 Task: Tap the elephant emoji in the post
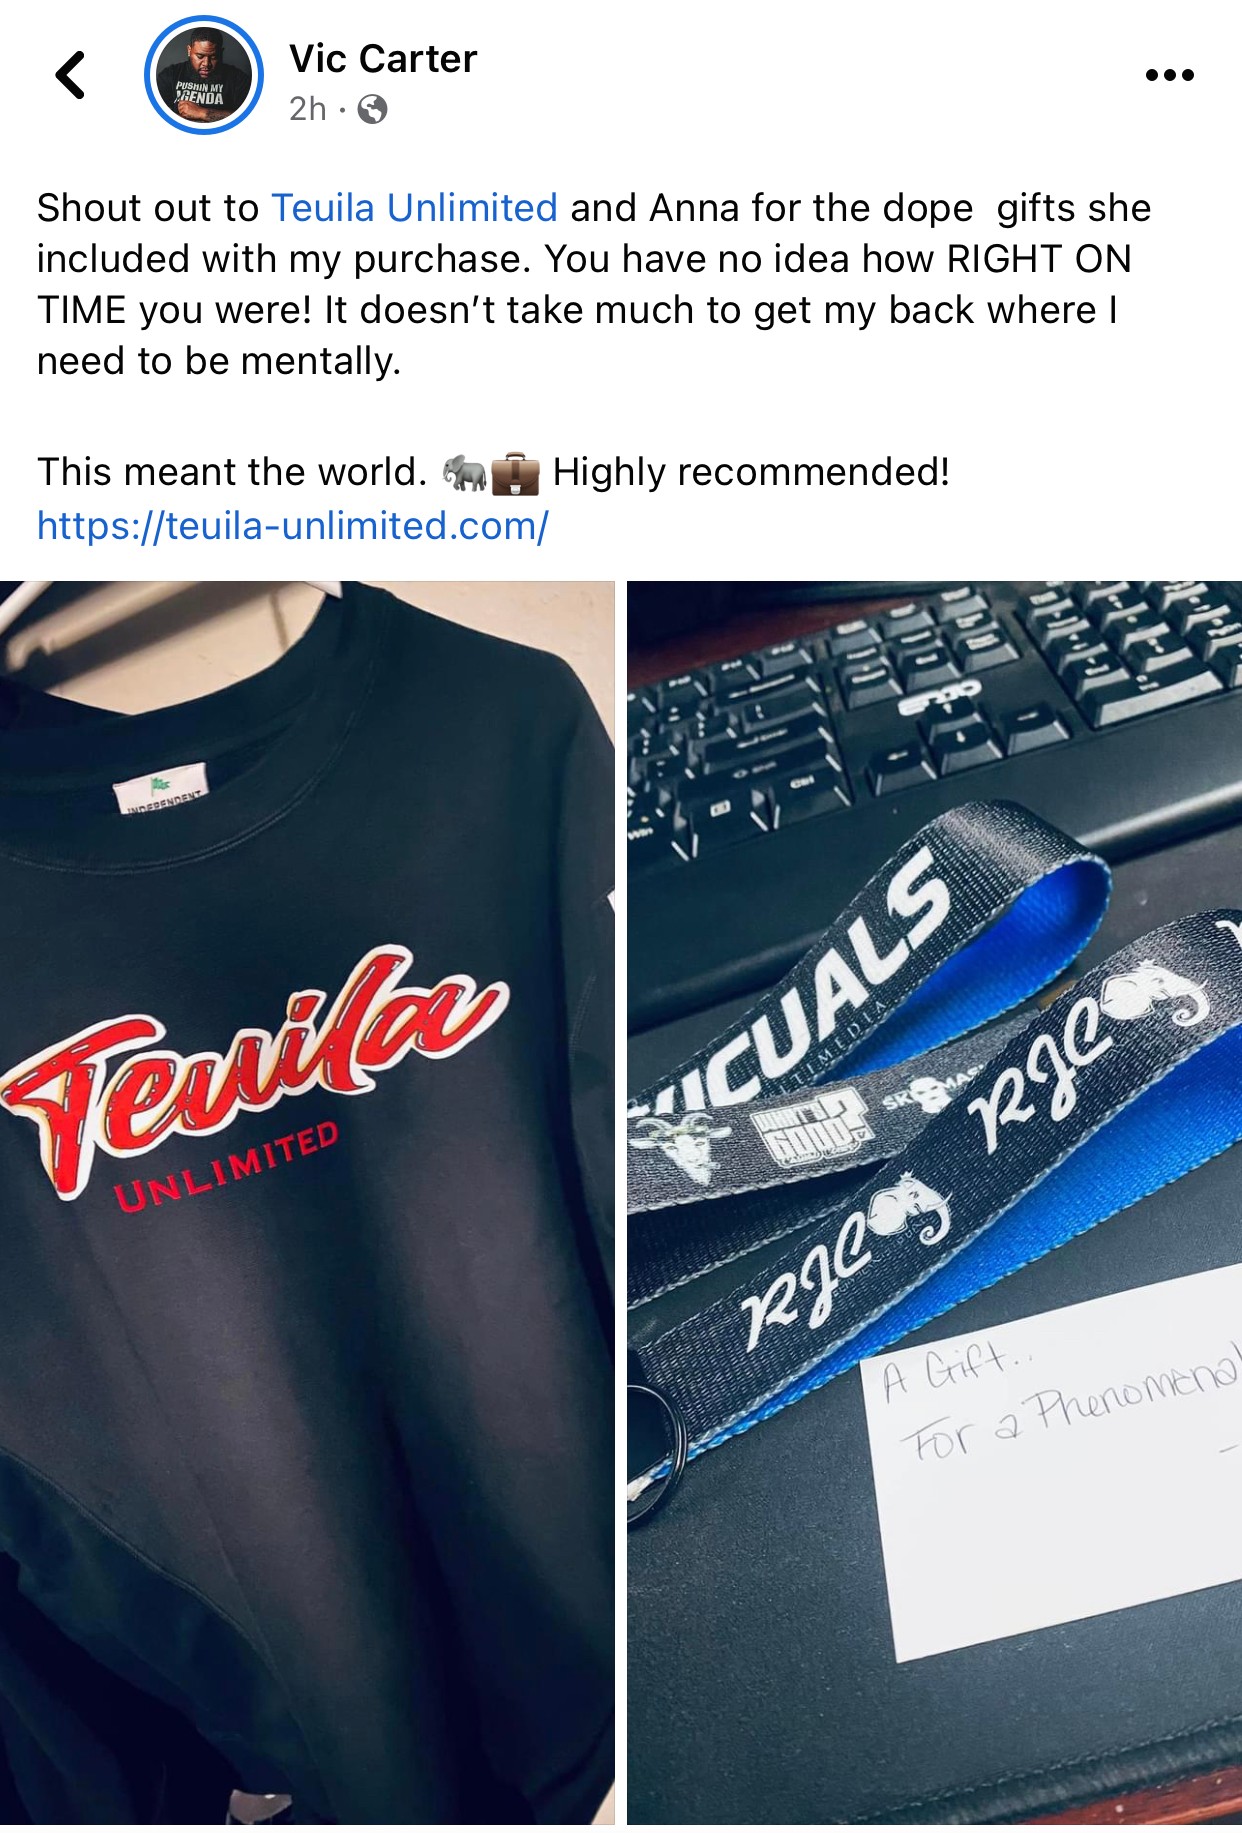click(x=464, y=473)
